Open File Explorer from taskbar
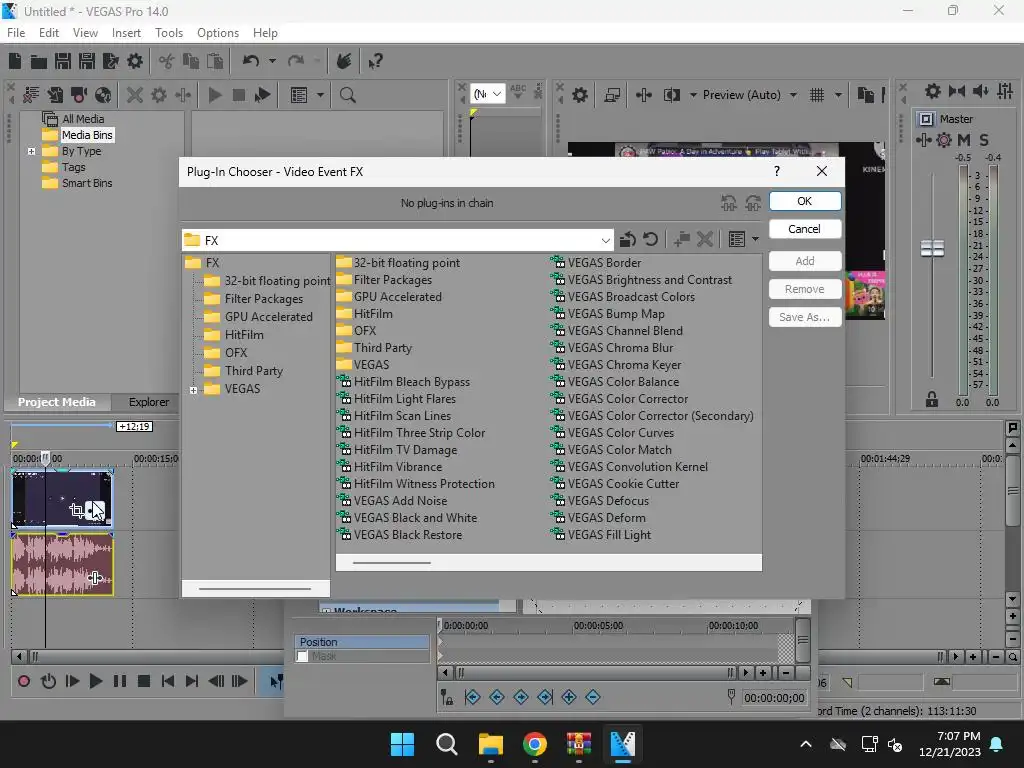The image size is (1024, 768). 490,744
